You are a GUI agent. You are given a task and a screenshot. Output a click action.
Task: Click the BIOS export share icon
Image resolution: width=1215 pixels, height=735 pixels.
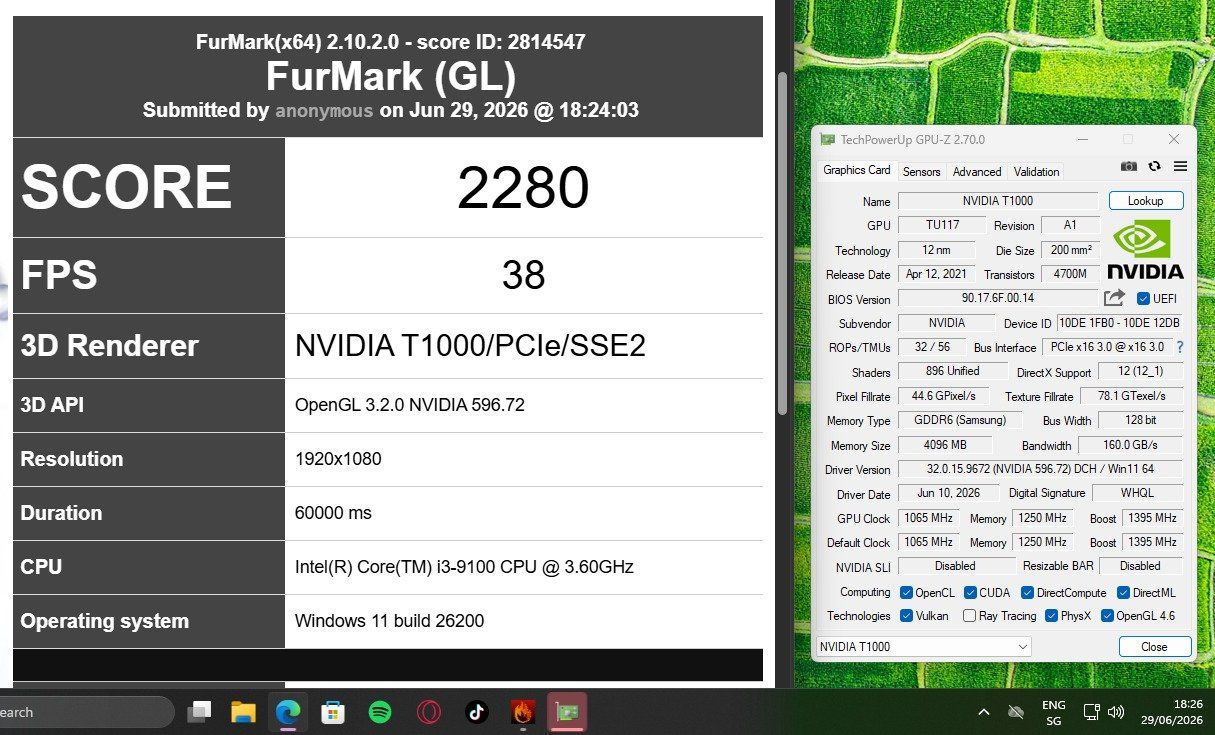pos(1114,298)
